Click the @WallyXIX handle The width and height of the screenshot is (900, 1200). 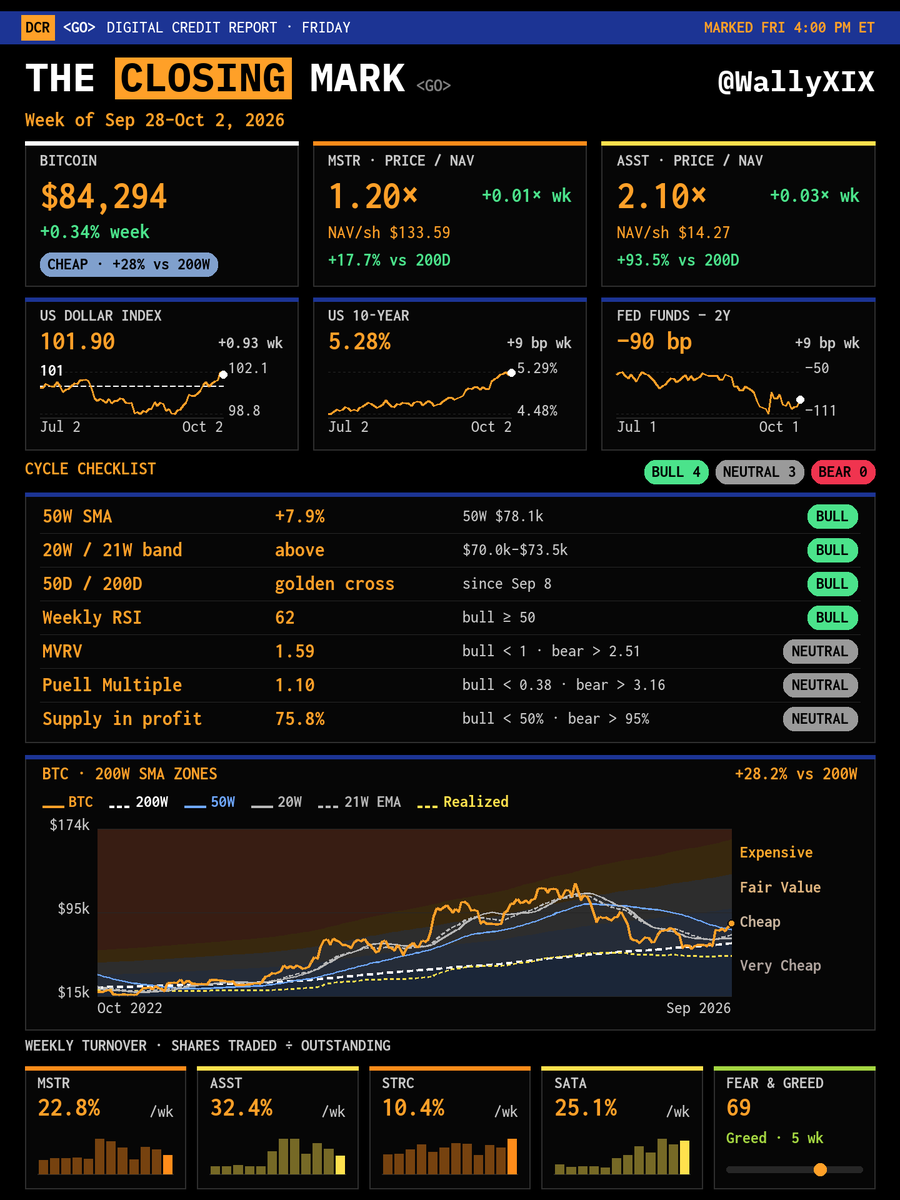coord(796,82)
